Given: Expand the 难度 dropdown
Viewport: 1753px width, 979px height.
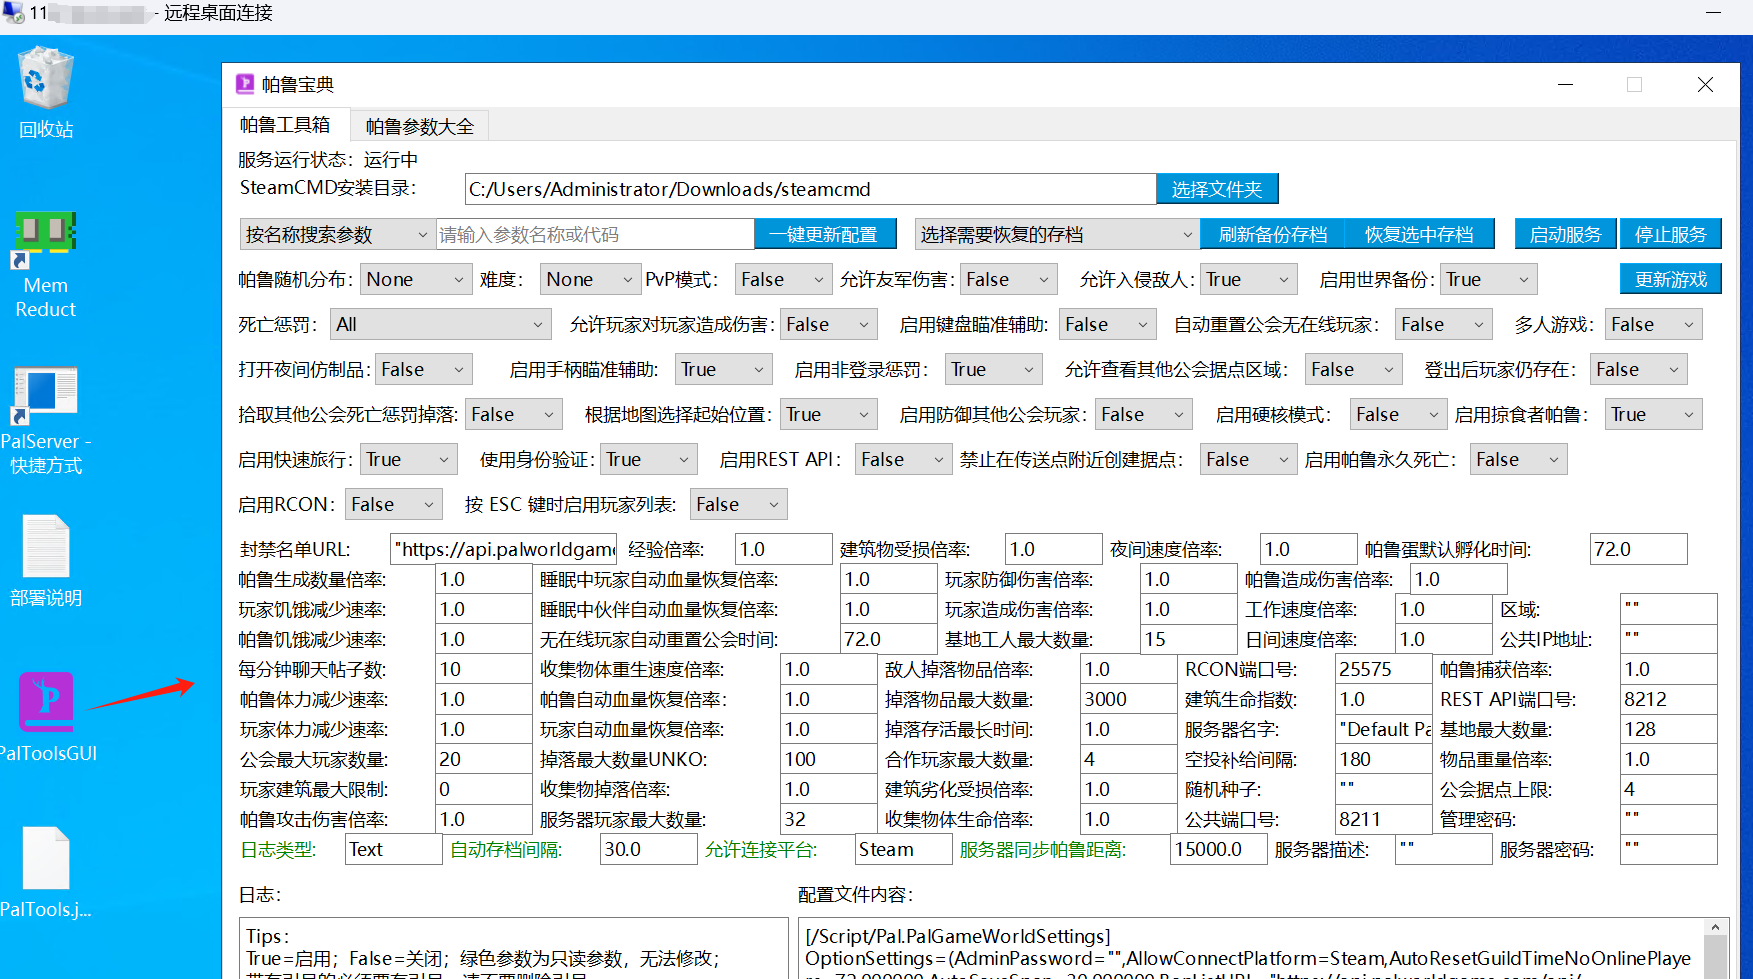Looking at the screenshot, I should point(590,279).
